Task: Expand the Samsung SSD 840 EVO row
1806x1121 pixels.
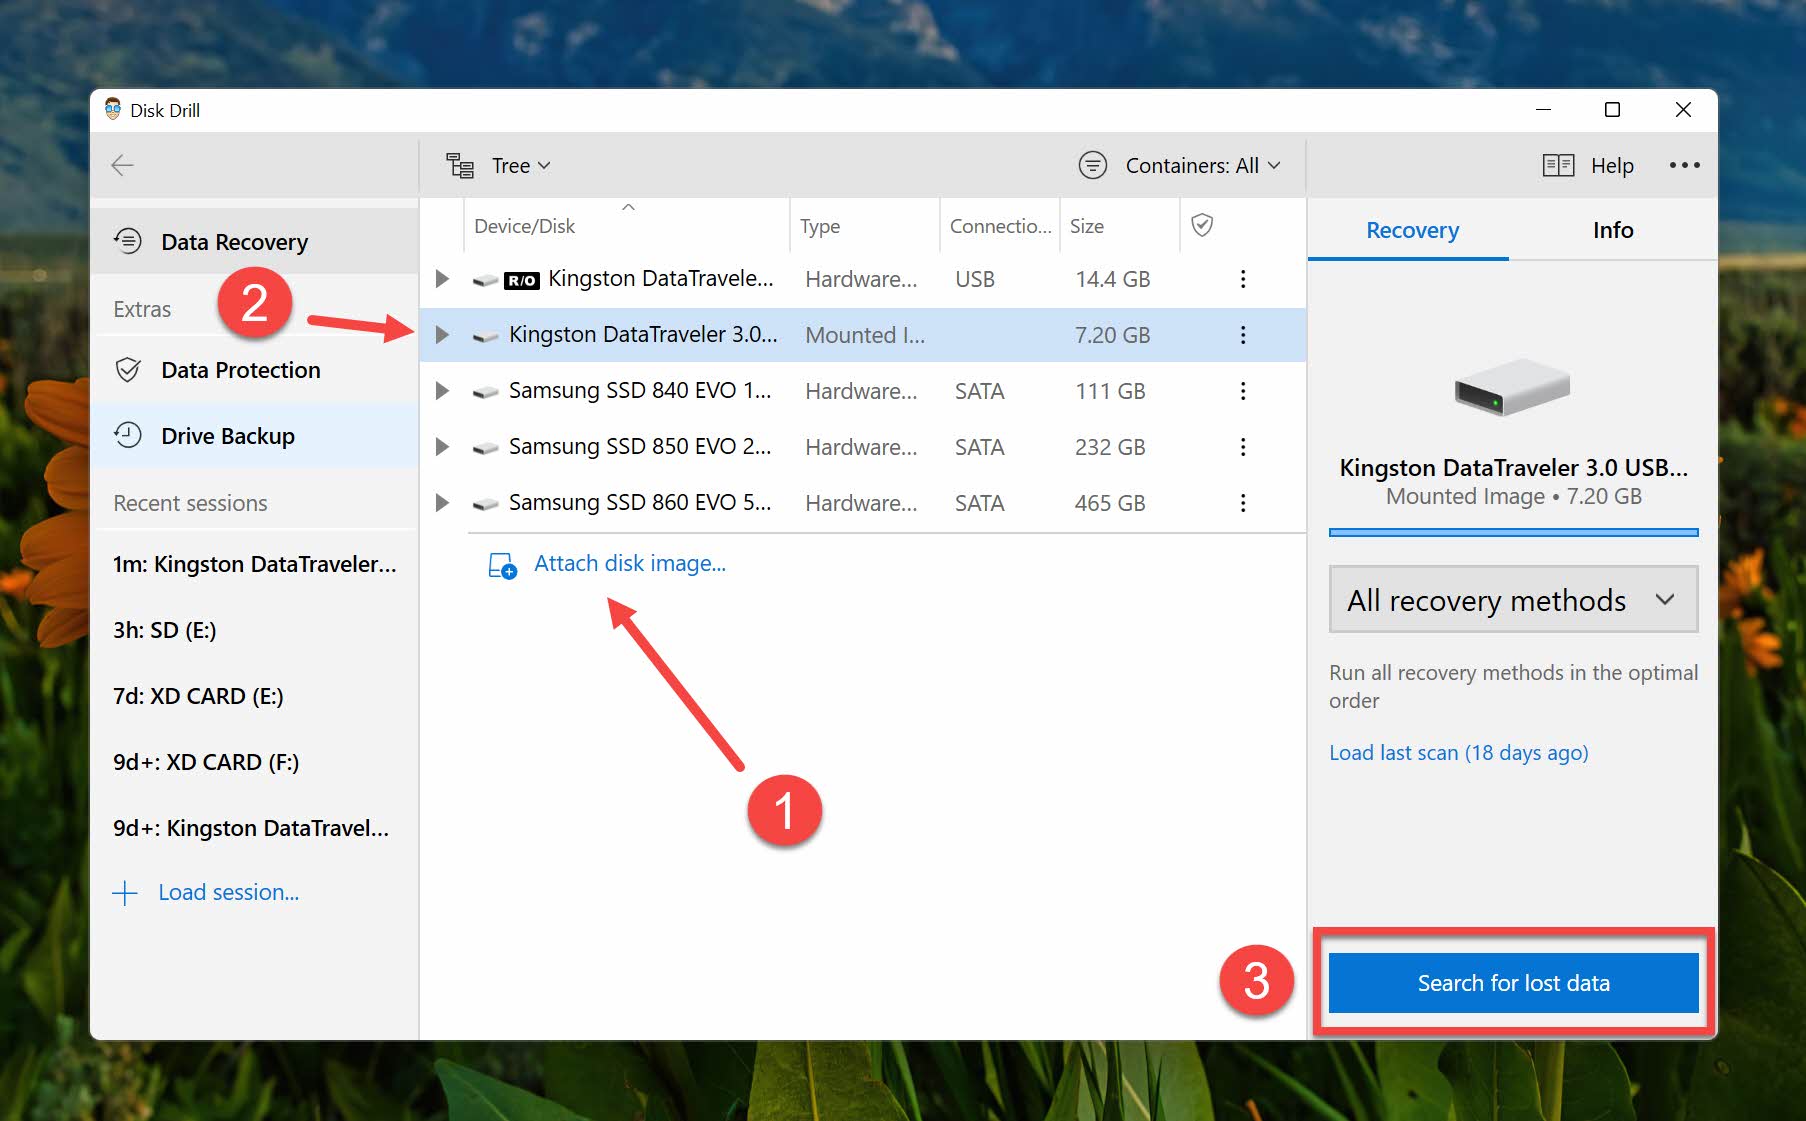Action: pyautogui.click(x=442, y=391)
